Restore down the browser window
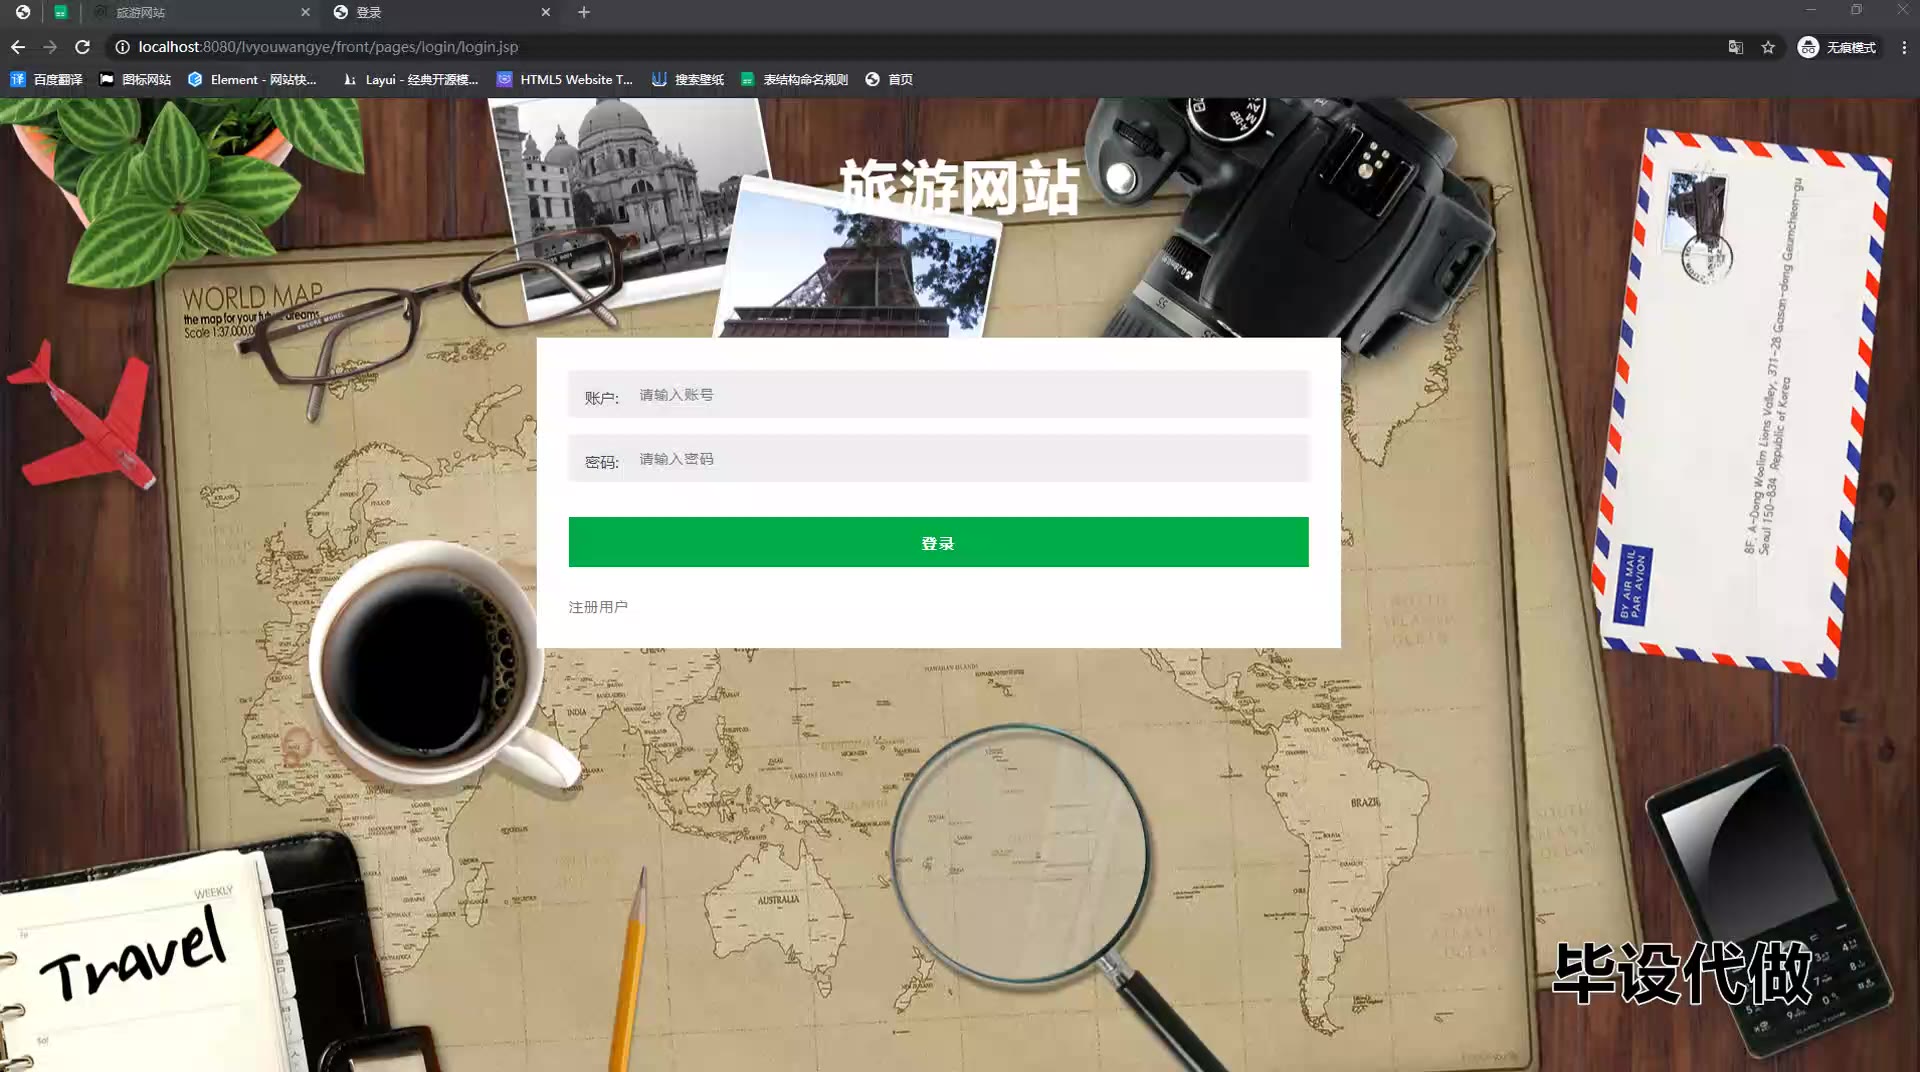 [1857, 10]
